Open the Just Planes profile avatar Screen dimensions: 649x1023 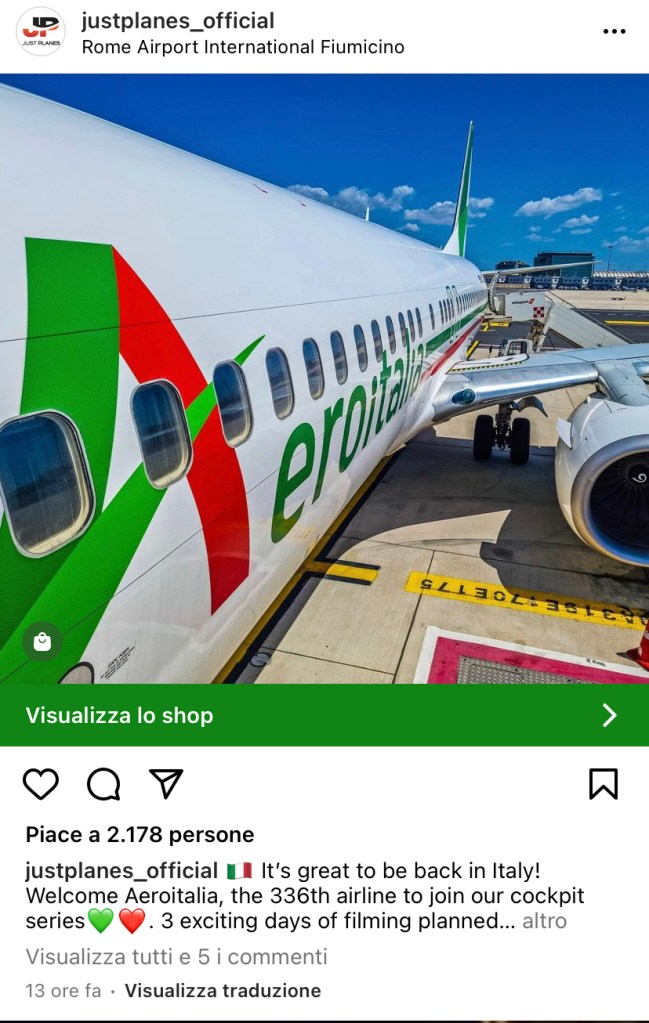(40, 31)
